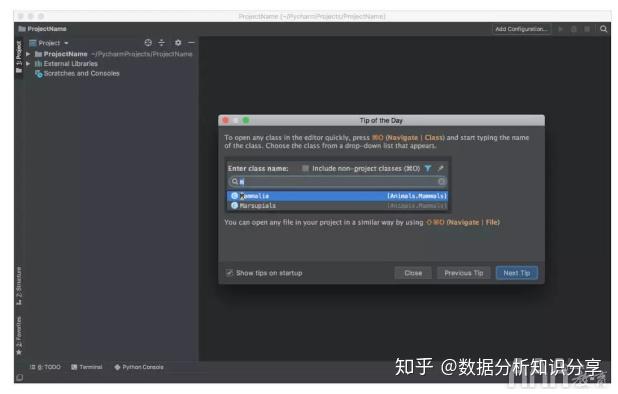Click the Debug icon in toolbar
Image resolution: width=618 pixels, height=394 pixels.
(x=573, y=29)
